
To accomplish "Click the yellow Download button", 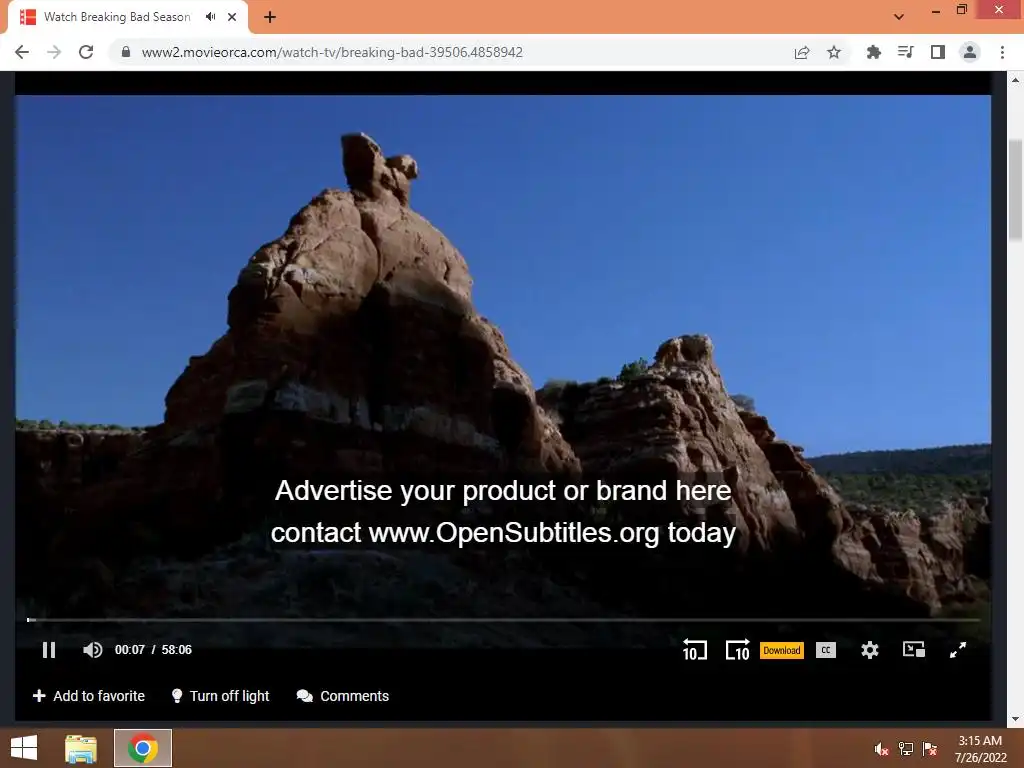I will point(782,650).
